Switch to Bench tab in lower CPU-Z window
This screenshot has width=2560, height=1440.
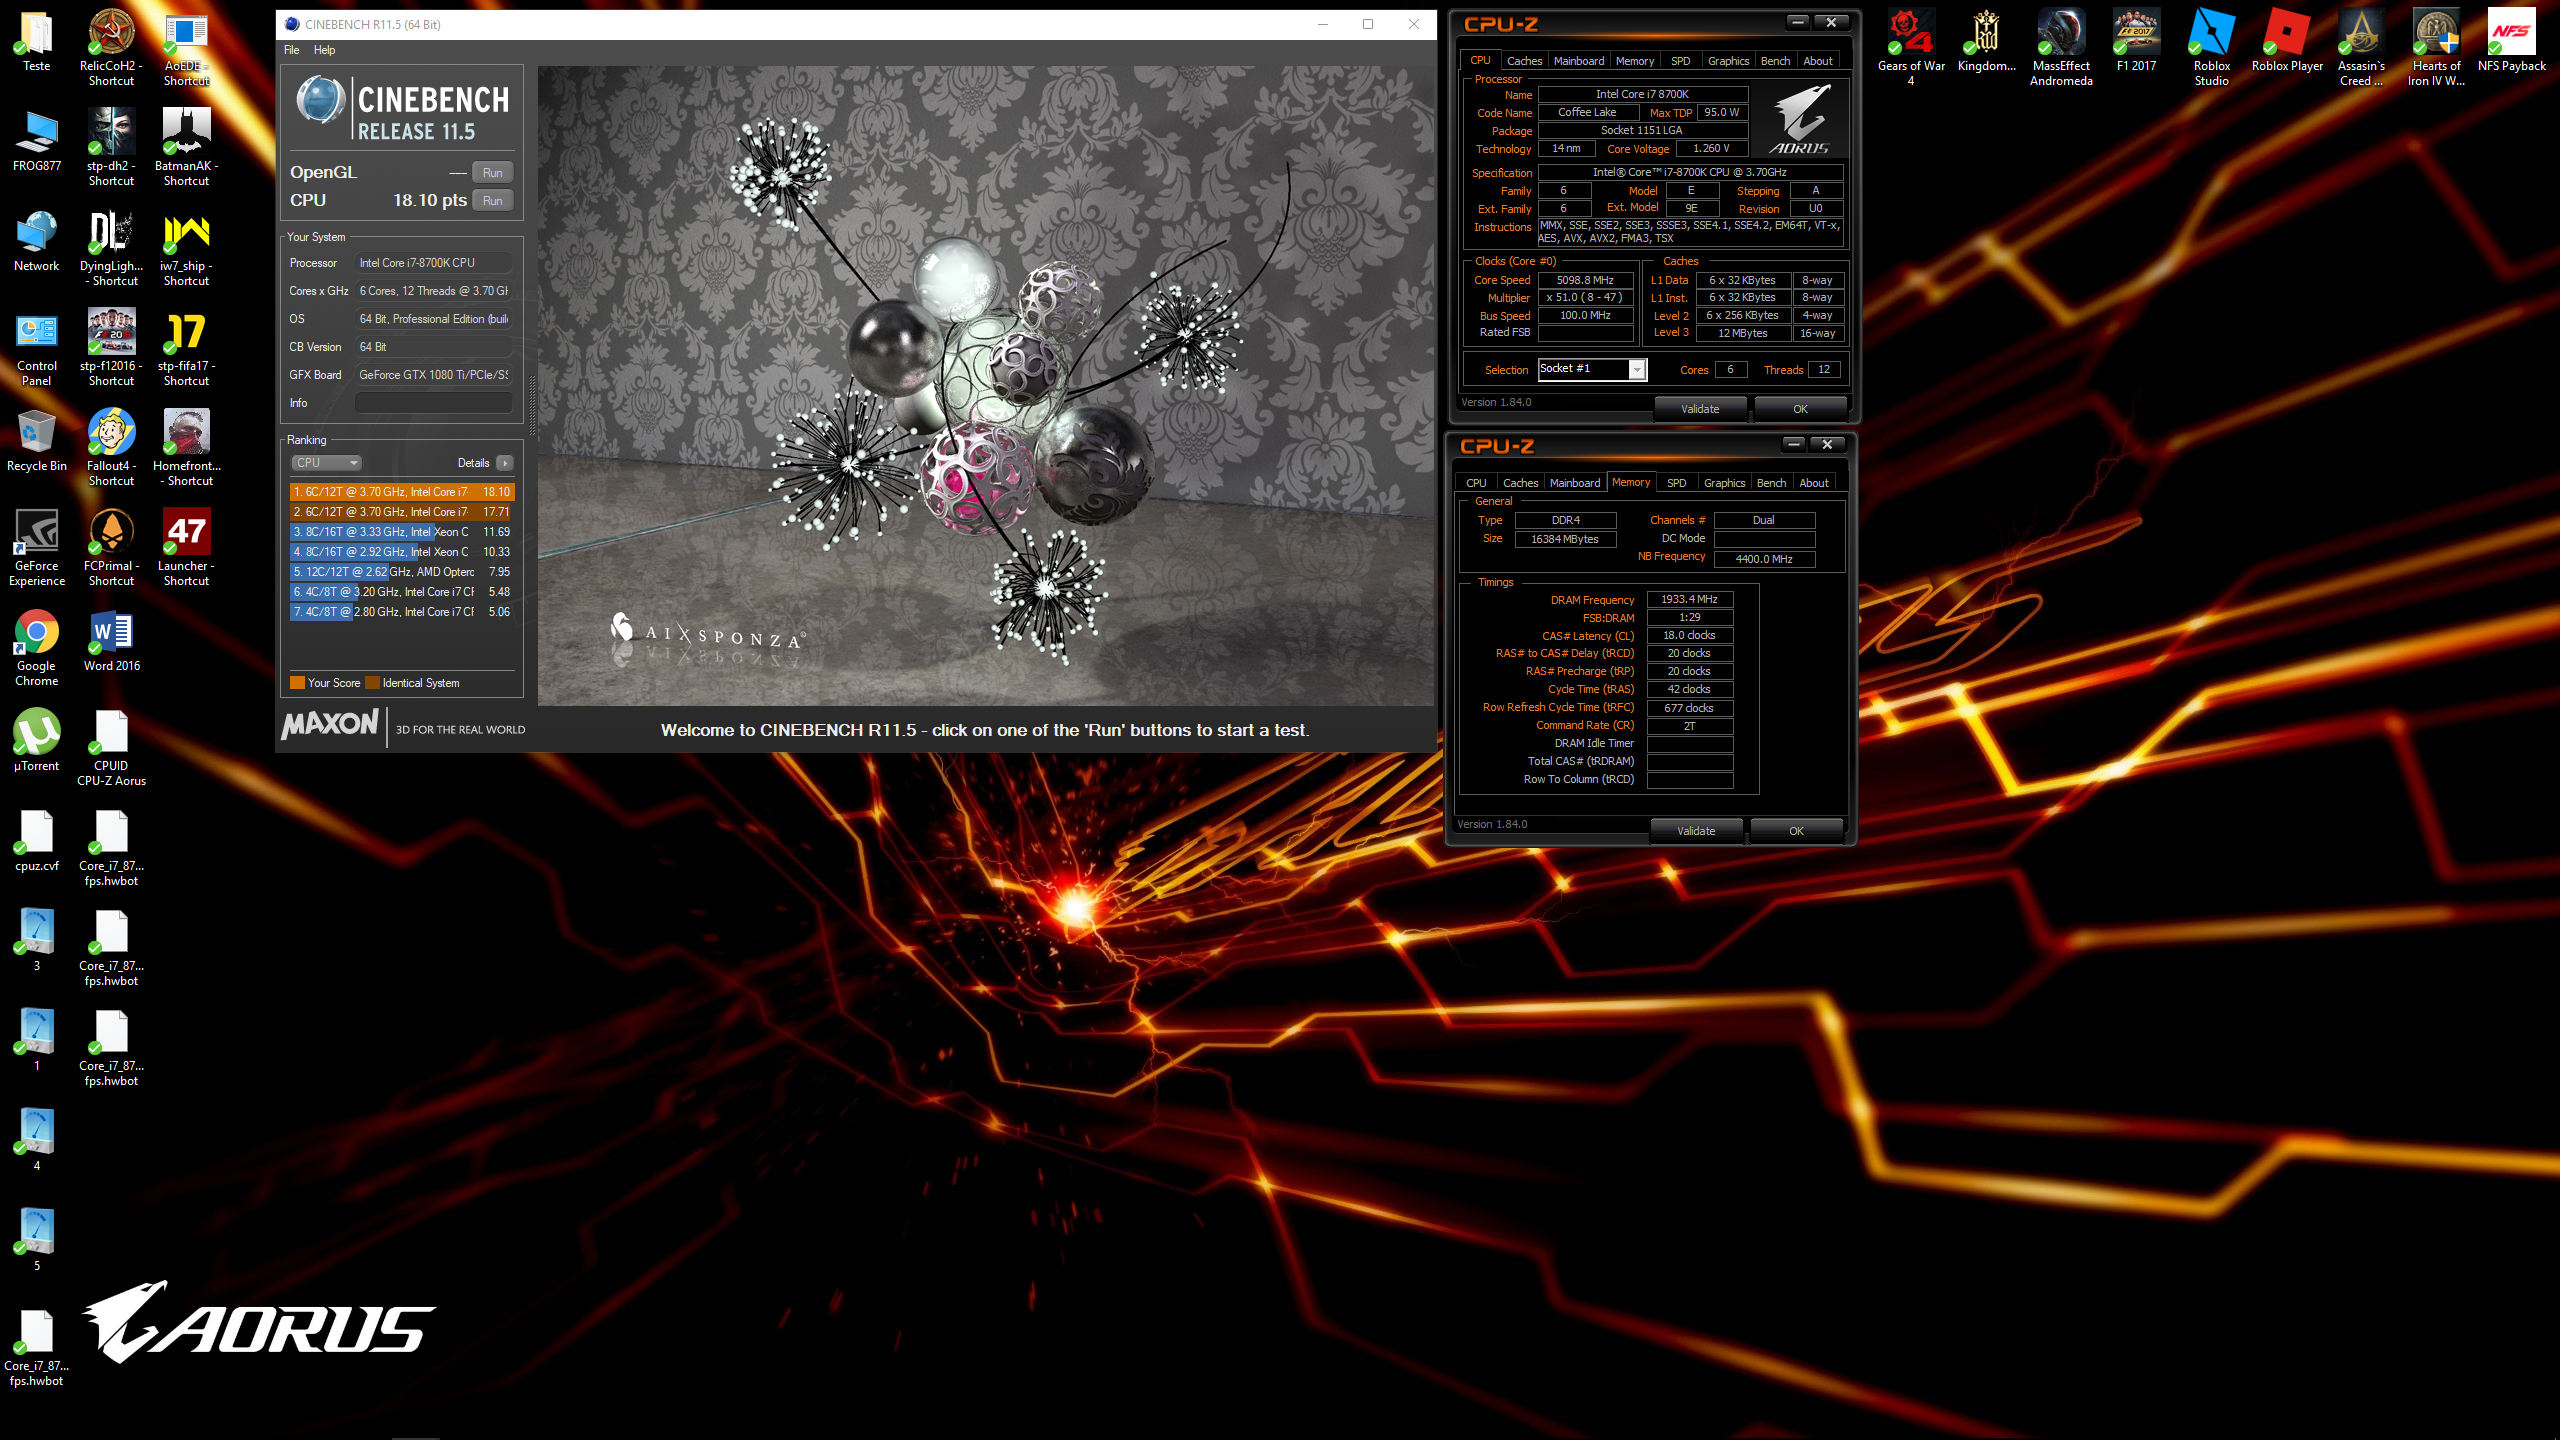(x=1771, y=483)
